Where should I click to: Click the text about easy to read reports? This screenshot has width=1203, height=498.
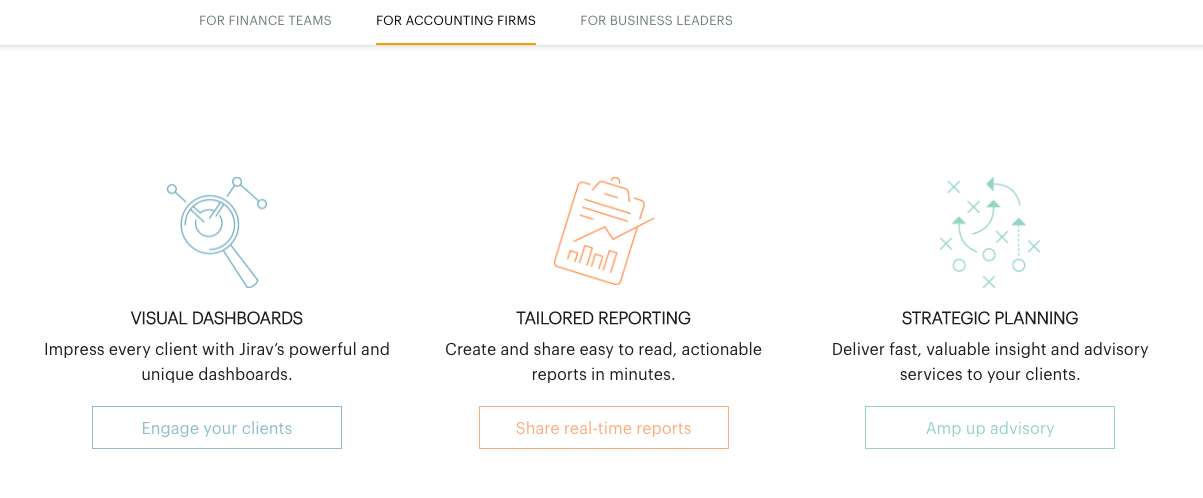pos(603,362)
